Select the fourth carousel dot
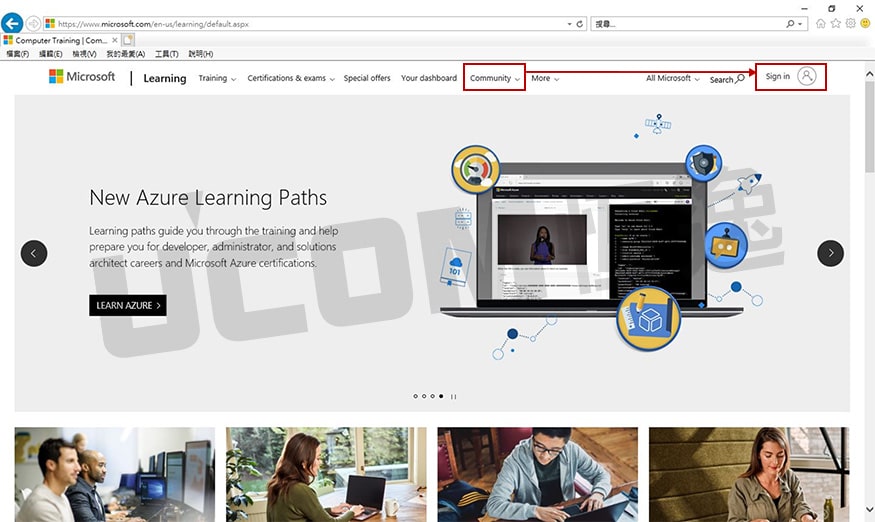875x522 pixels. (x=441, y=396)
